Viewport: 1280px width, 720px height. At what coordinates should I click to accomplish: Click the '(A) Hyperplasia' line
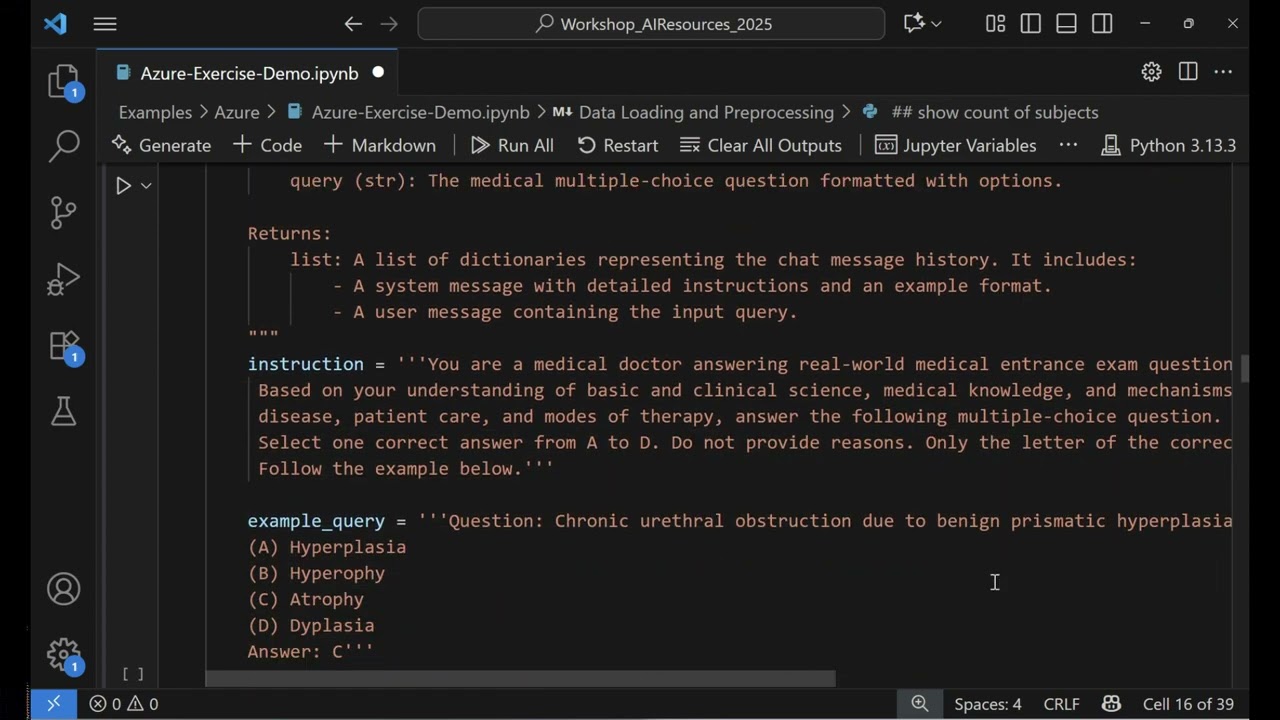[327, 547]
